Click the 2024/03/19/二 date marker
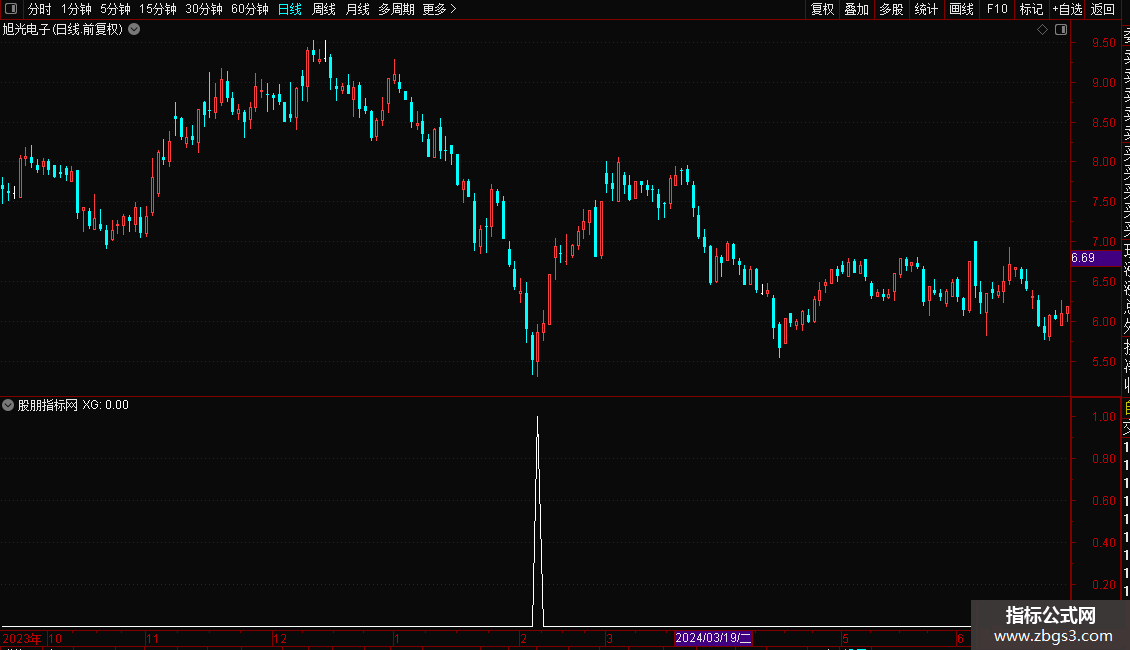Viewport: 1130px width, 650px height. point(713,638)
